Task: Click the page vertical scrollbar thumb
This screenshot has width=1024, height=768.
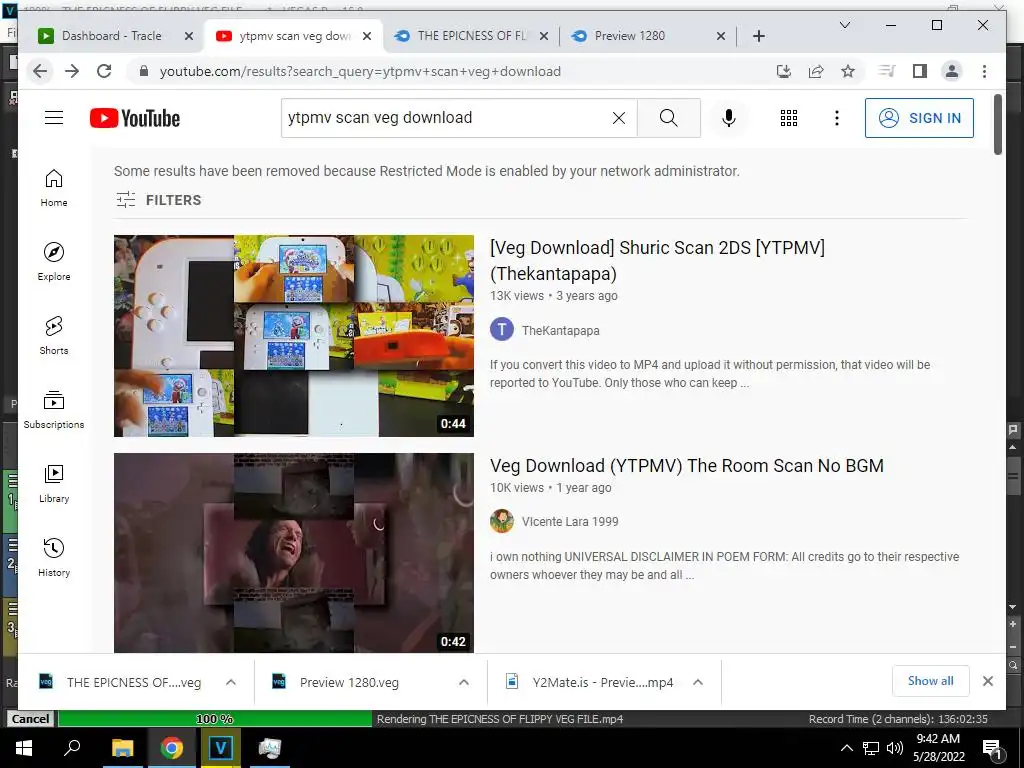Action: click(x=997, y=124)
